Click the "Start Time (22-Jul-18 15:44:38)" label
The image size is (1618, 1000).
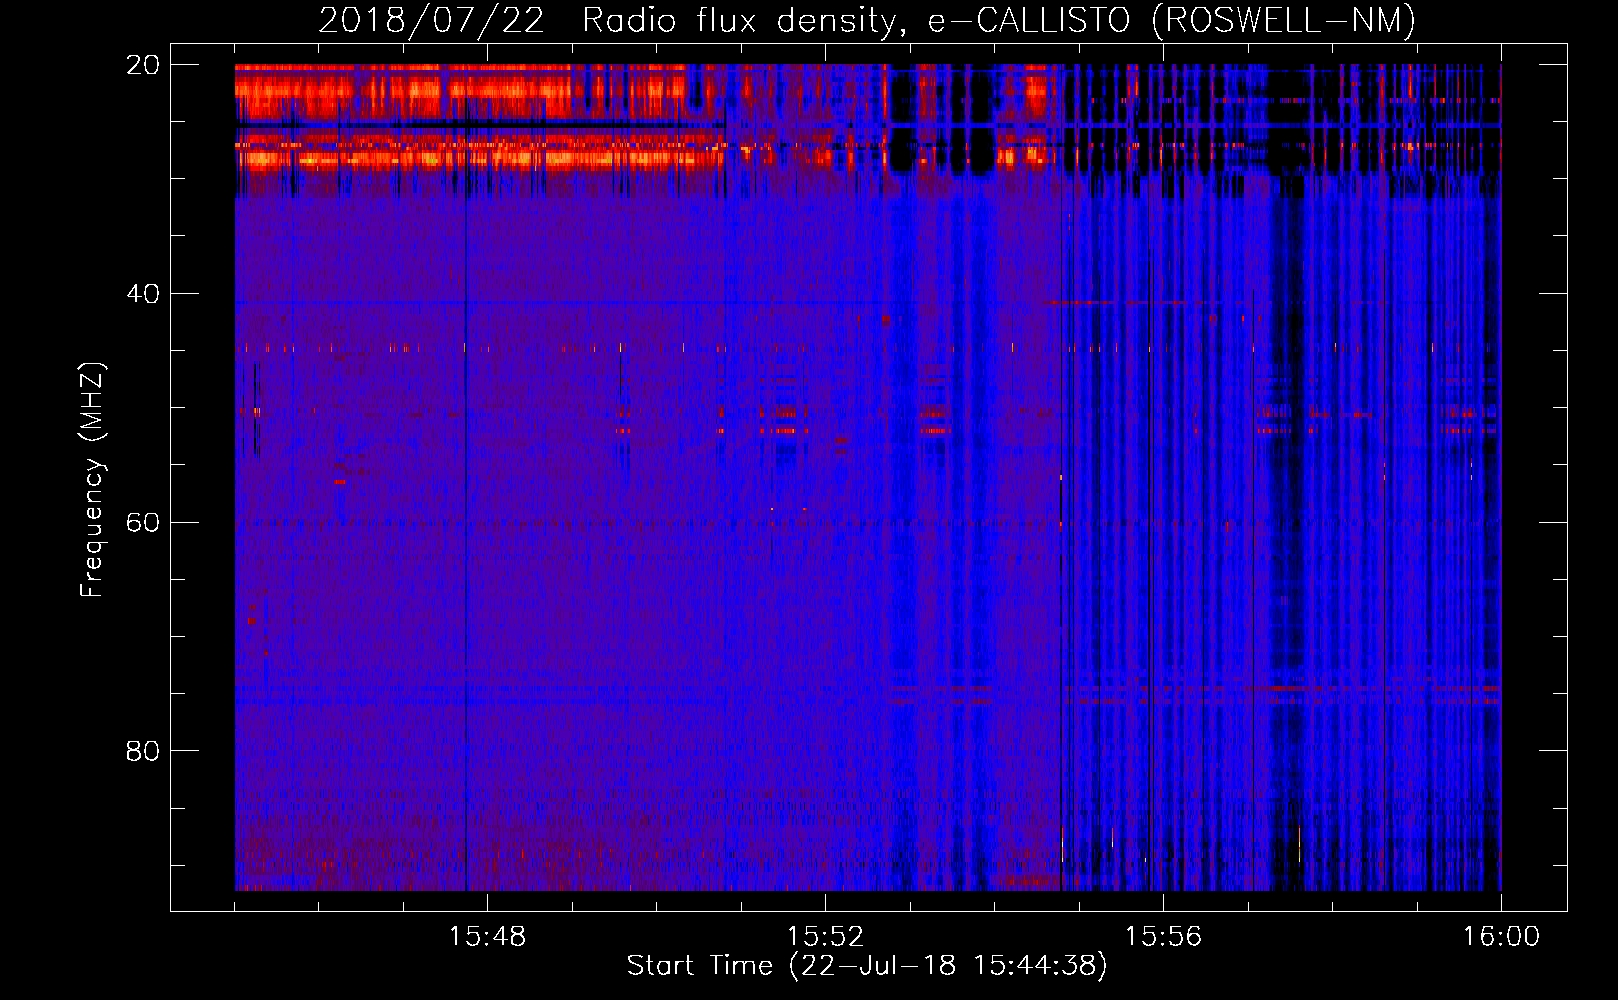pos(867,966)
